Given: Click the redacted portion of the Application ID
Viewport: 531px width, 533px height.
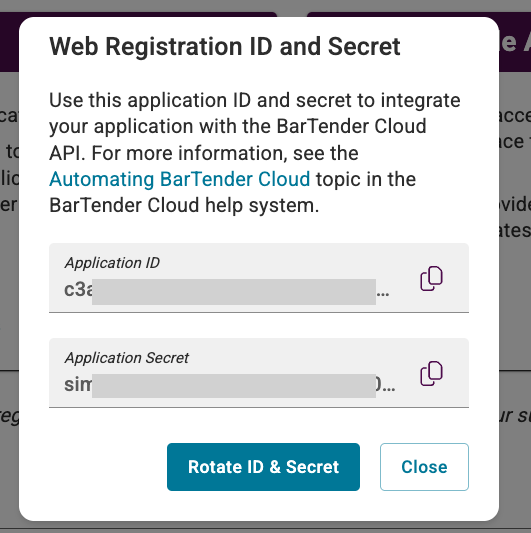Looking at the screenshot, I should click(x=234, y=292).
